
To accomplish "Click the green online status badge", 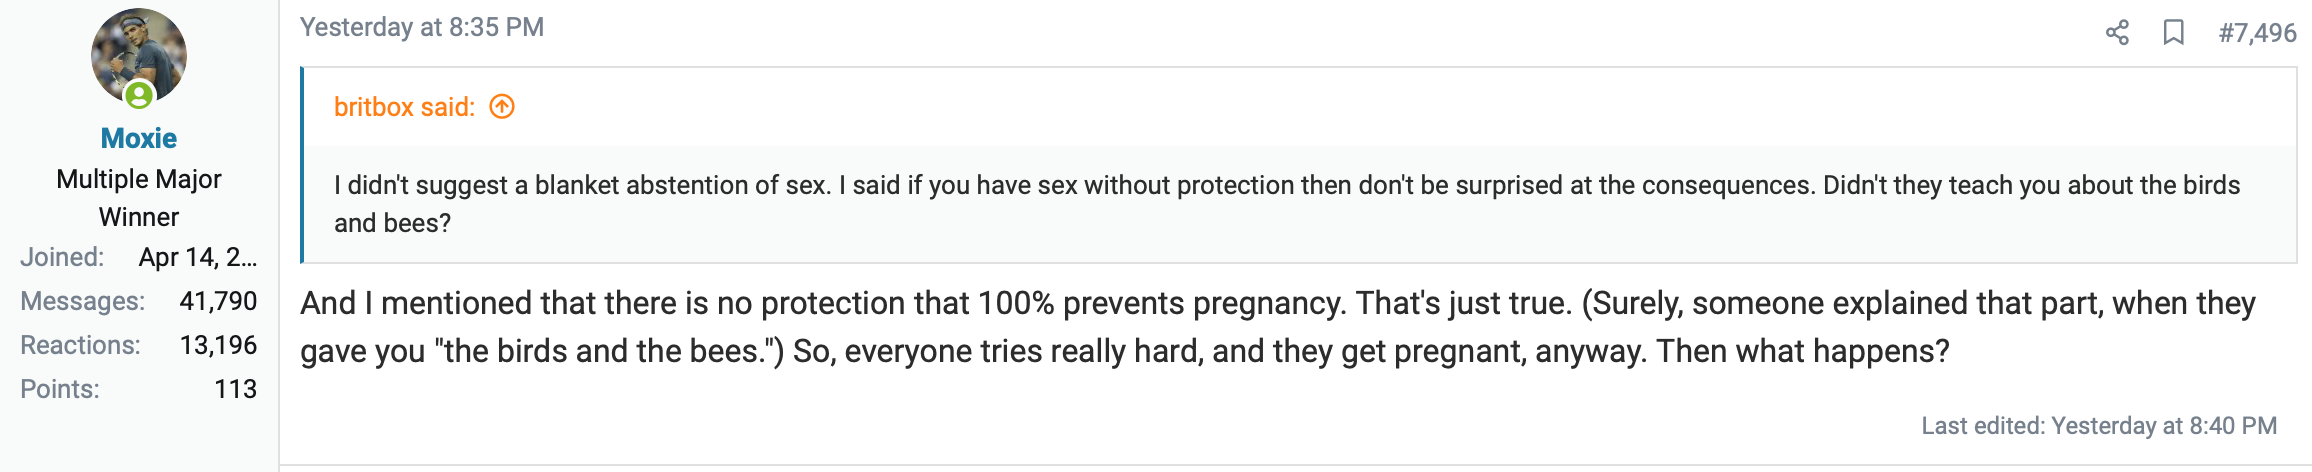I will [139, 96].
